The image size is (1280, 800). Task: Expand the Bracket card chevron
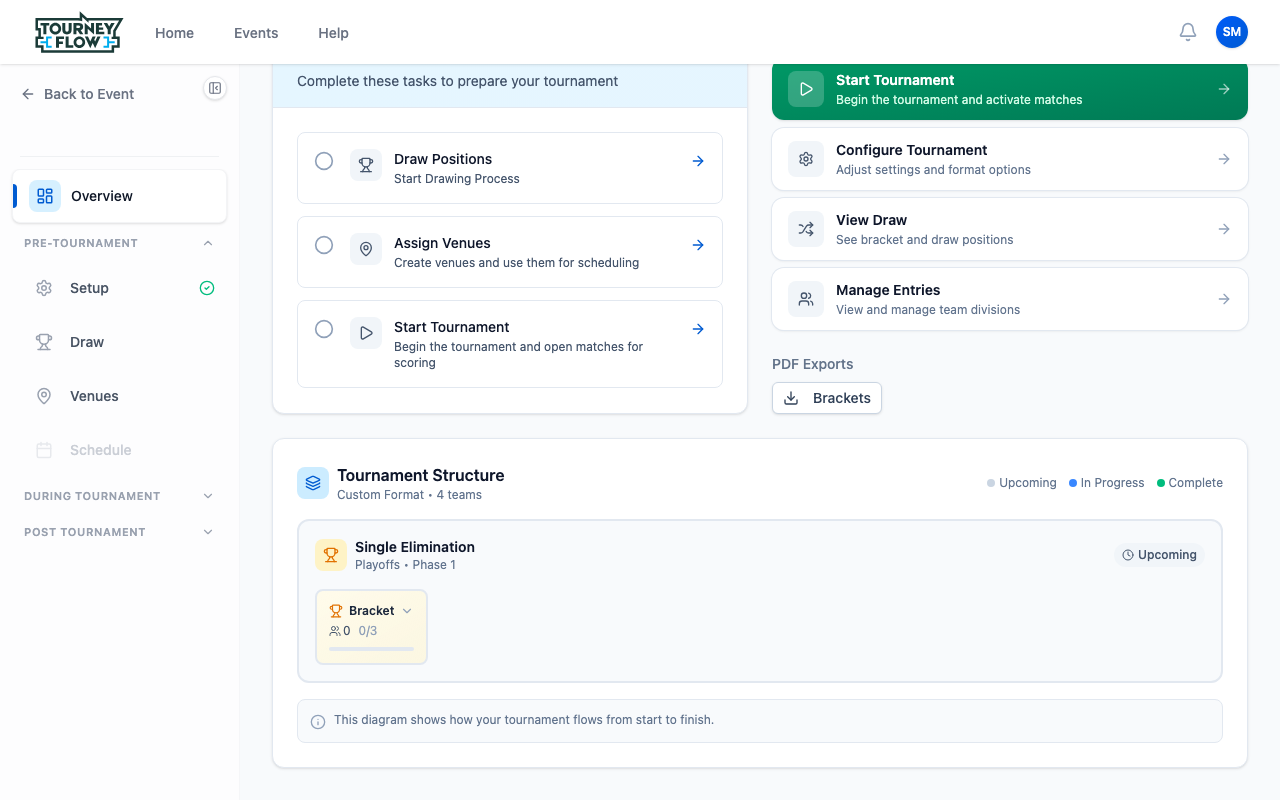click(407, 611)
